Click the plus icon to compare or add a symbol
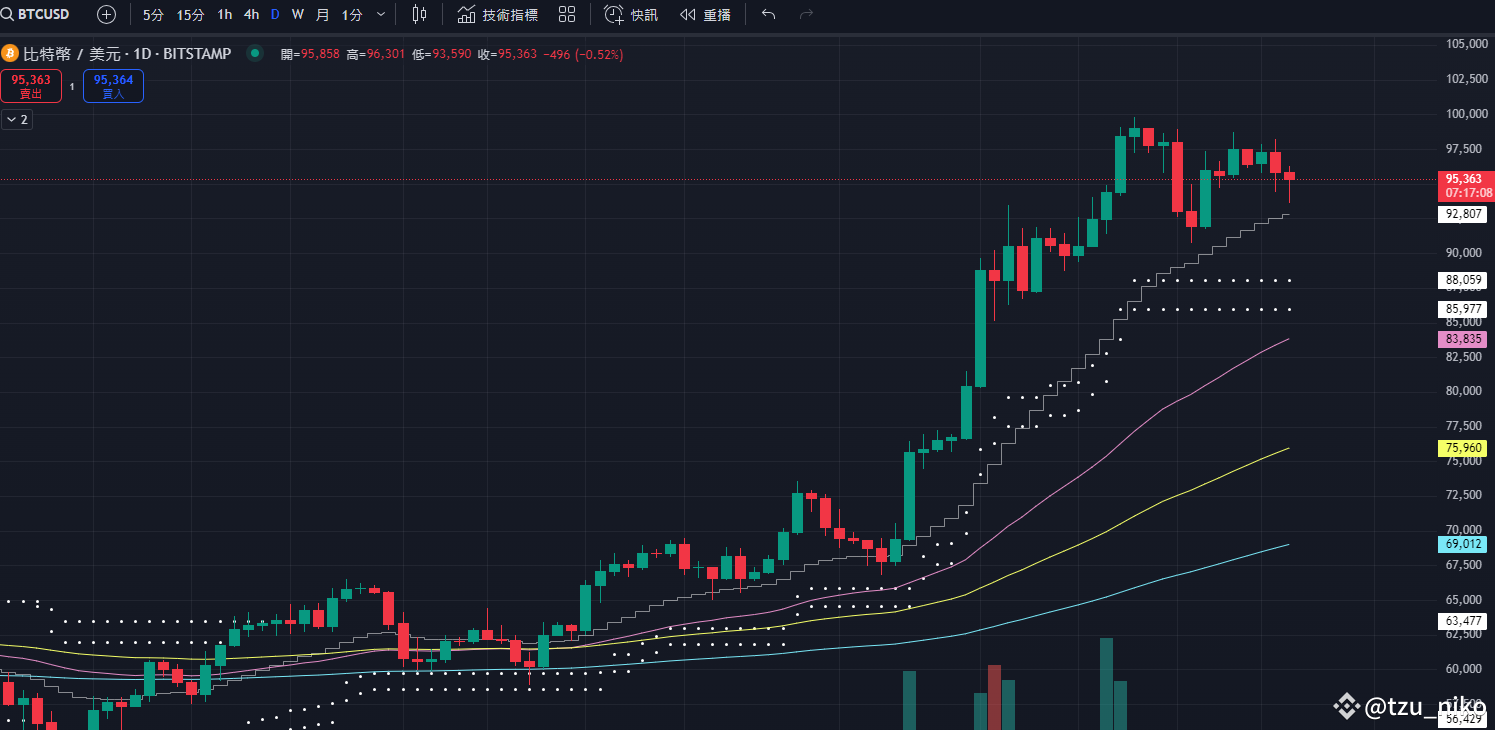Viewport: 1495px width, 730px height. click(106, 15)
